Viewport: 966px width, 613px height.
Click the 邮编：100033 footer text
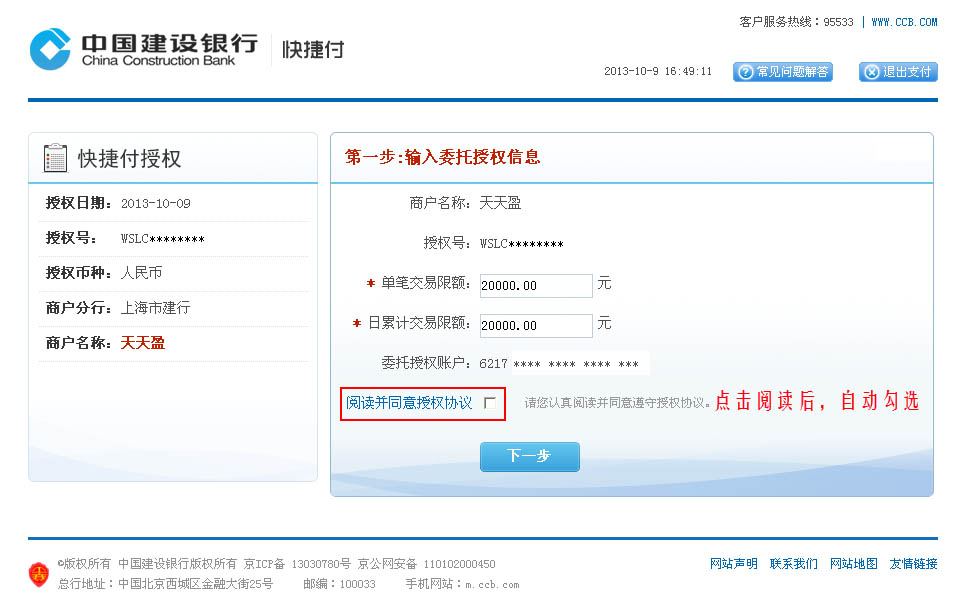tap(339, 584)
